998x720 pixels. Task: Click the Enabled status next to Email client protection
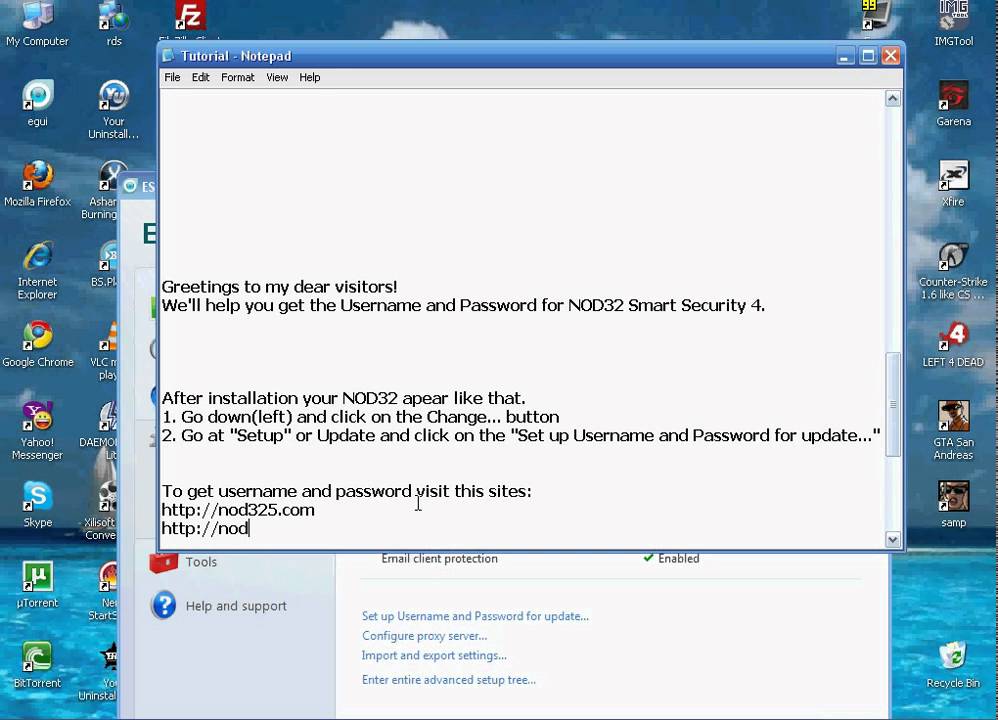tap(671, 558)
